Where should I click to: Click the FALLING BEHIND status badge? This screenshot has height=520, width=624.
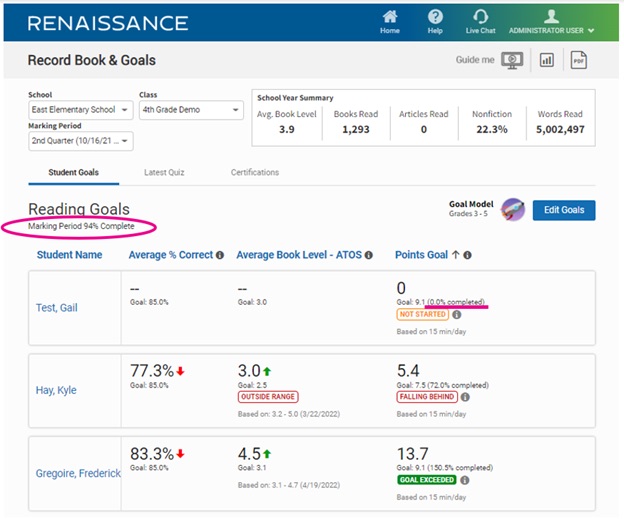[427, 397]
